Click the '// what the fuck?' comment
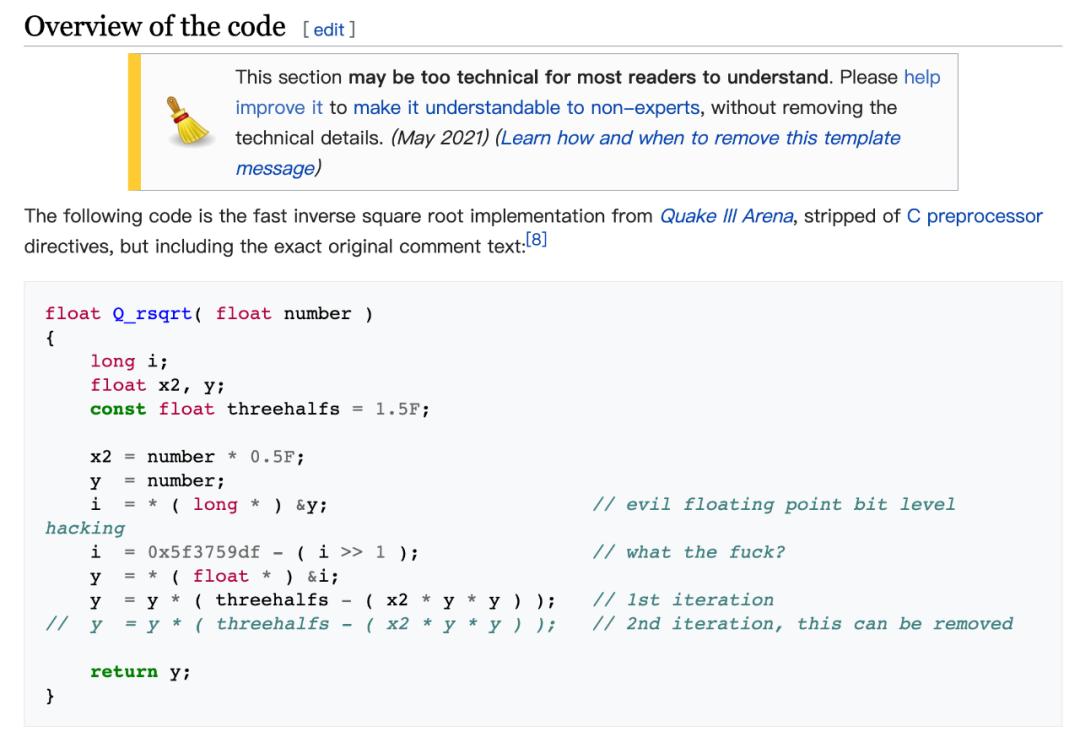The image size is (1080, 743). (688, 552)
